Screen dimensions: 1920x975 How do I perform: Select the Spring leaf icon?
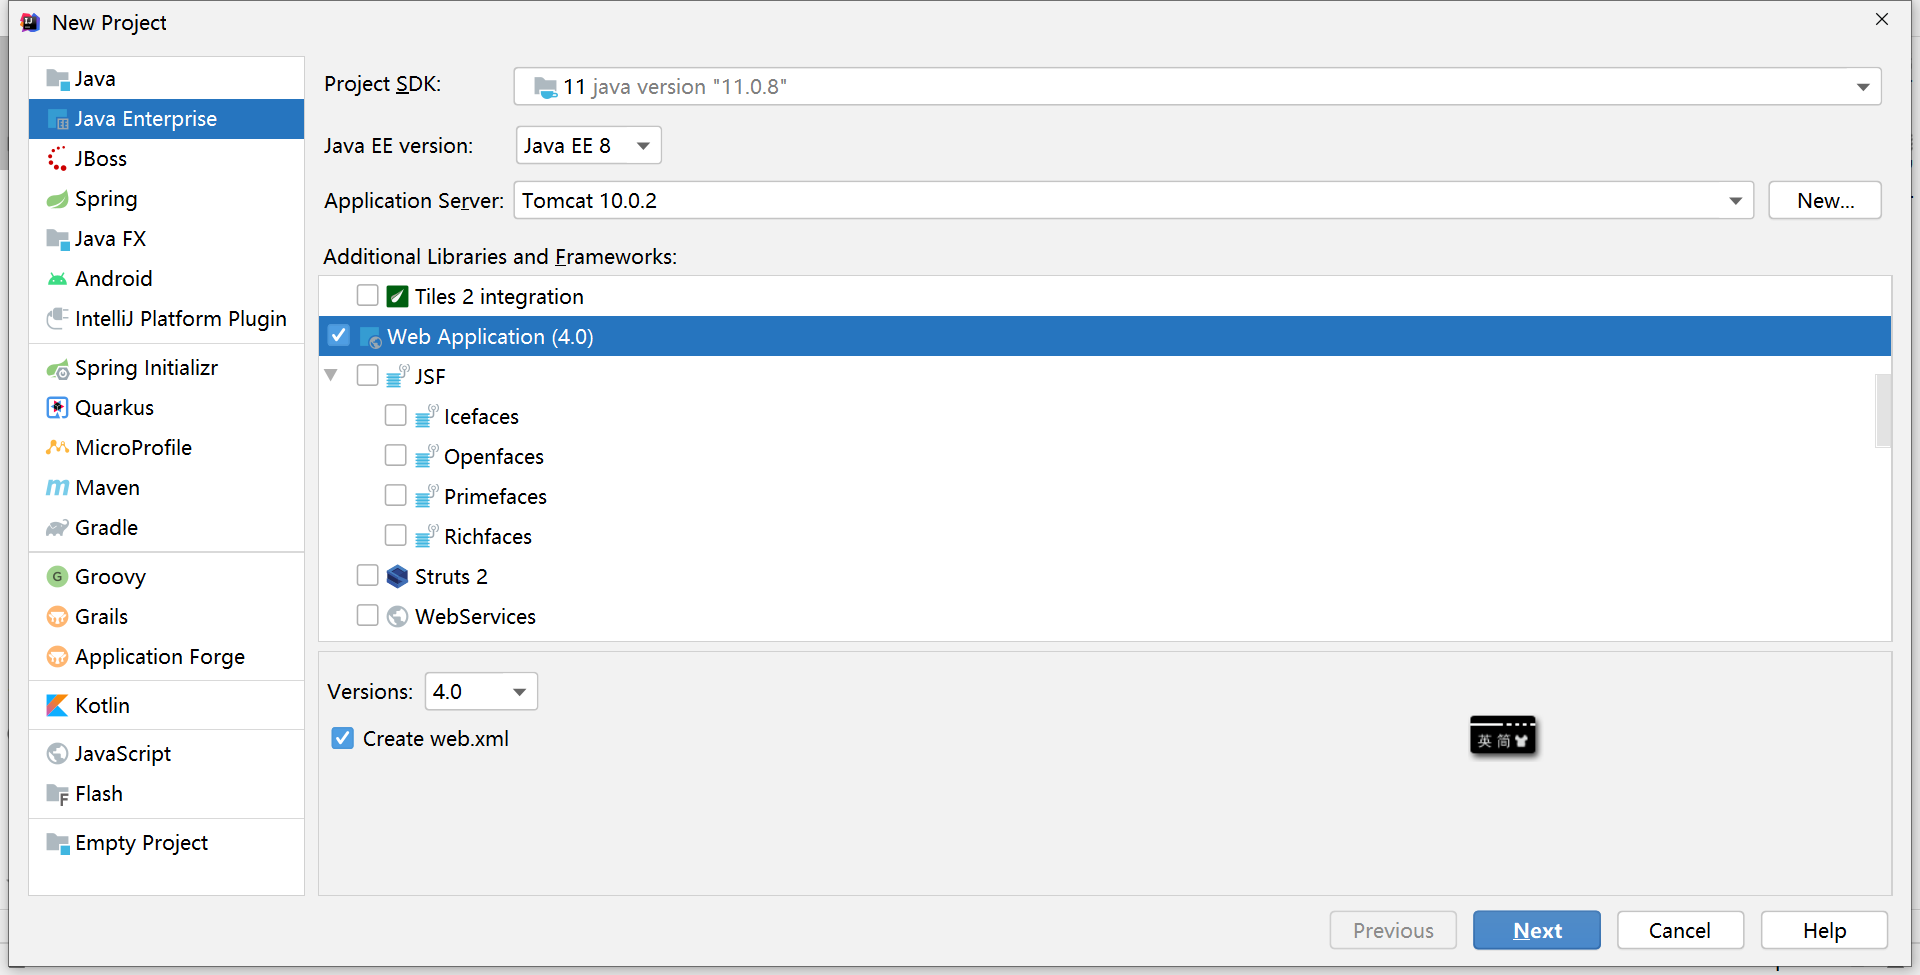pos(58,199)
